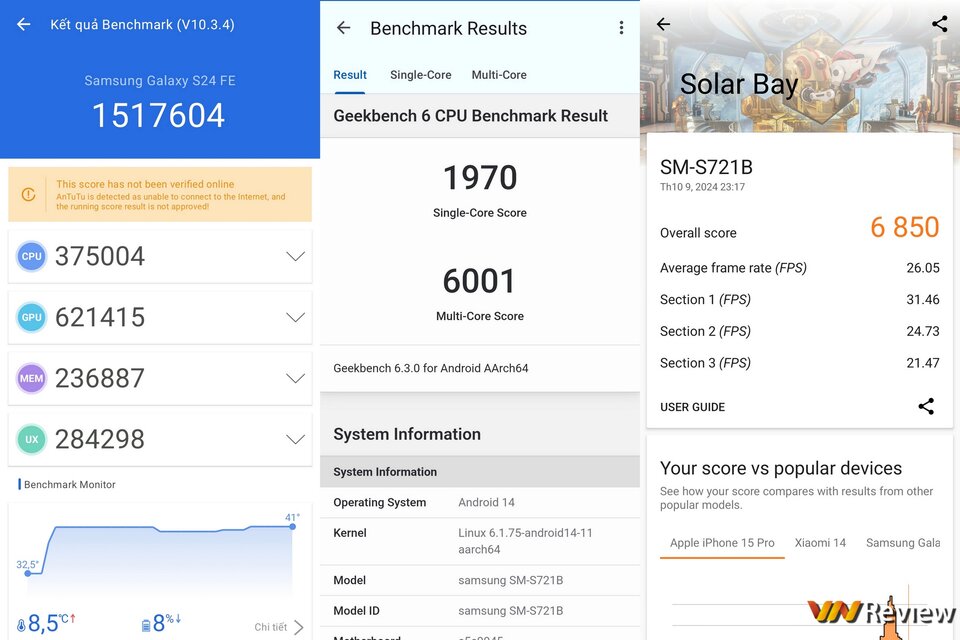
Task: Tap the Benchmark Monitor heading
Action: [70, 484]
